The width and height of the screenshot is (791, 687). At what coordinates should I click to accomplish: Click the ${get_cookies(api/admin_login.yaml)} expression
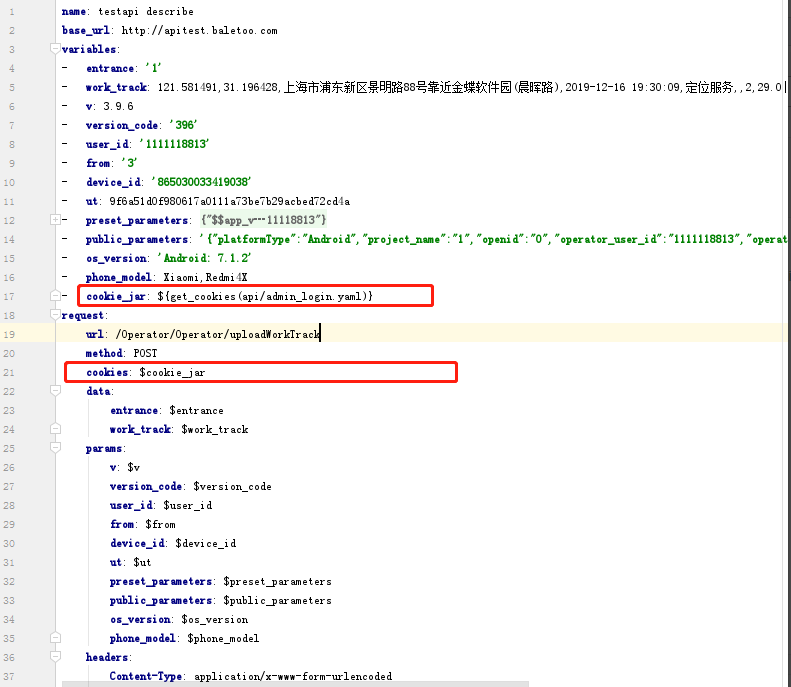click(x=265, y=296)
